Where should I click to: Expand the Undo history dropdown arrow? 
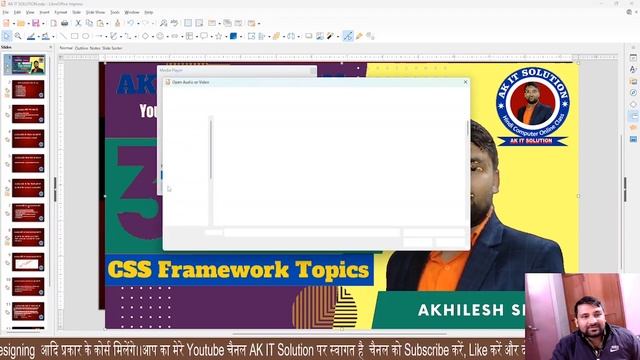(x=138, y=24)
